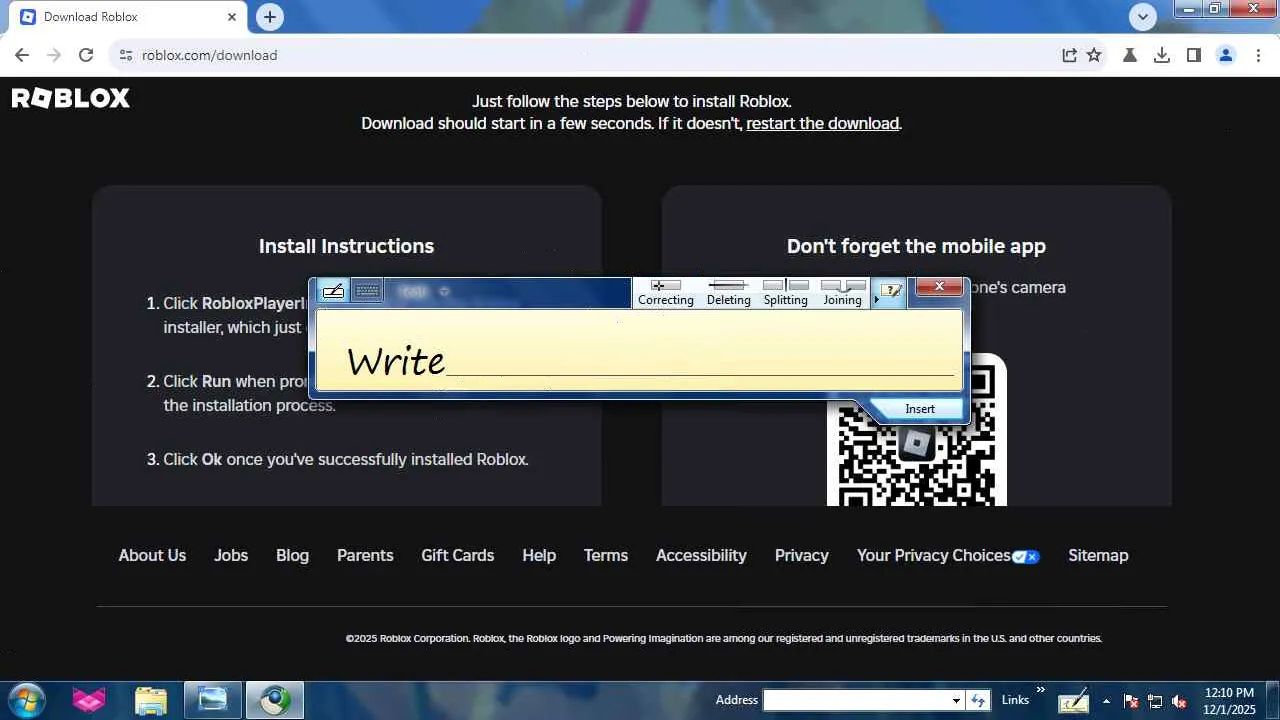Open the Windows Start menu
The image size is (1280, 720).
(x=26, y=700)
